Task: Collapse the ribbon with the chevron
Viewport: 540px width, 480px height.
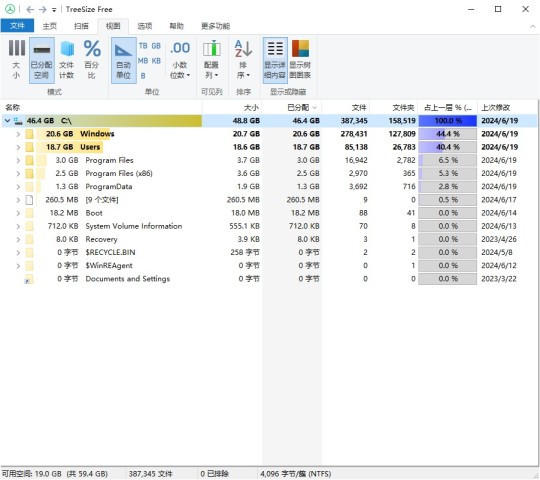Action: tap(532, 26)
